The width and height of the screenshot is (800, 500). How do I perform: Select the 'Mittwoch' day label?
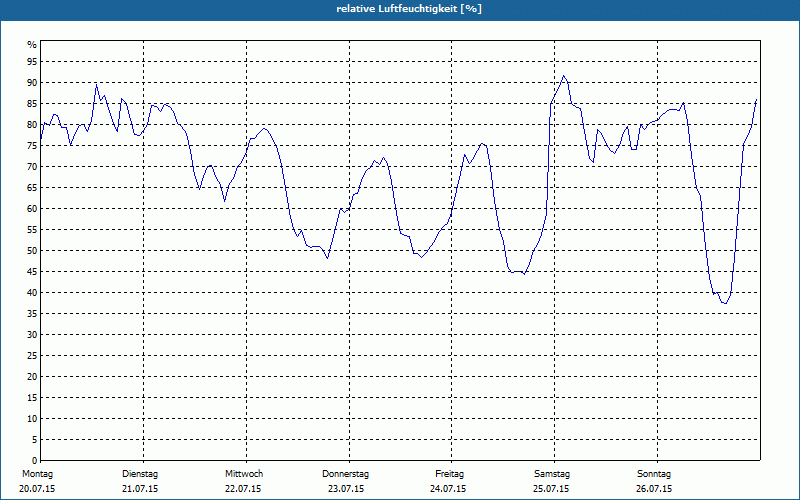point(244,474)
